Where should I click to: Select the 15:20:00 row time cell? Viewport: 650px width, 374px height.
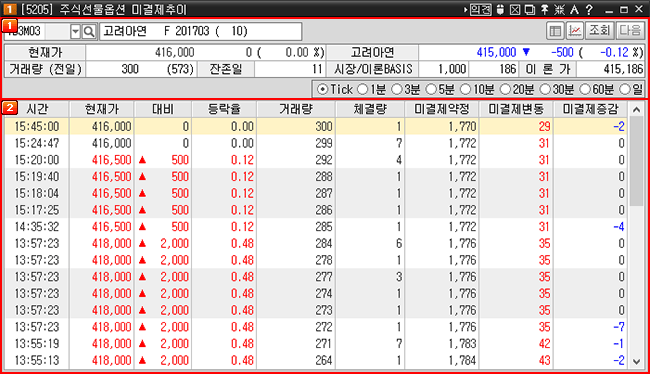pos(36,160)
